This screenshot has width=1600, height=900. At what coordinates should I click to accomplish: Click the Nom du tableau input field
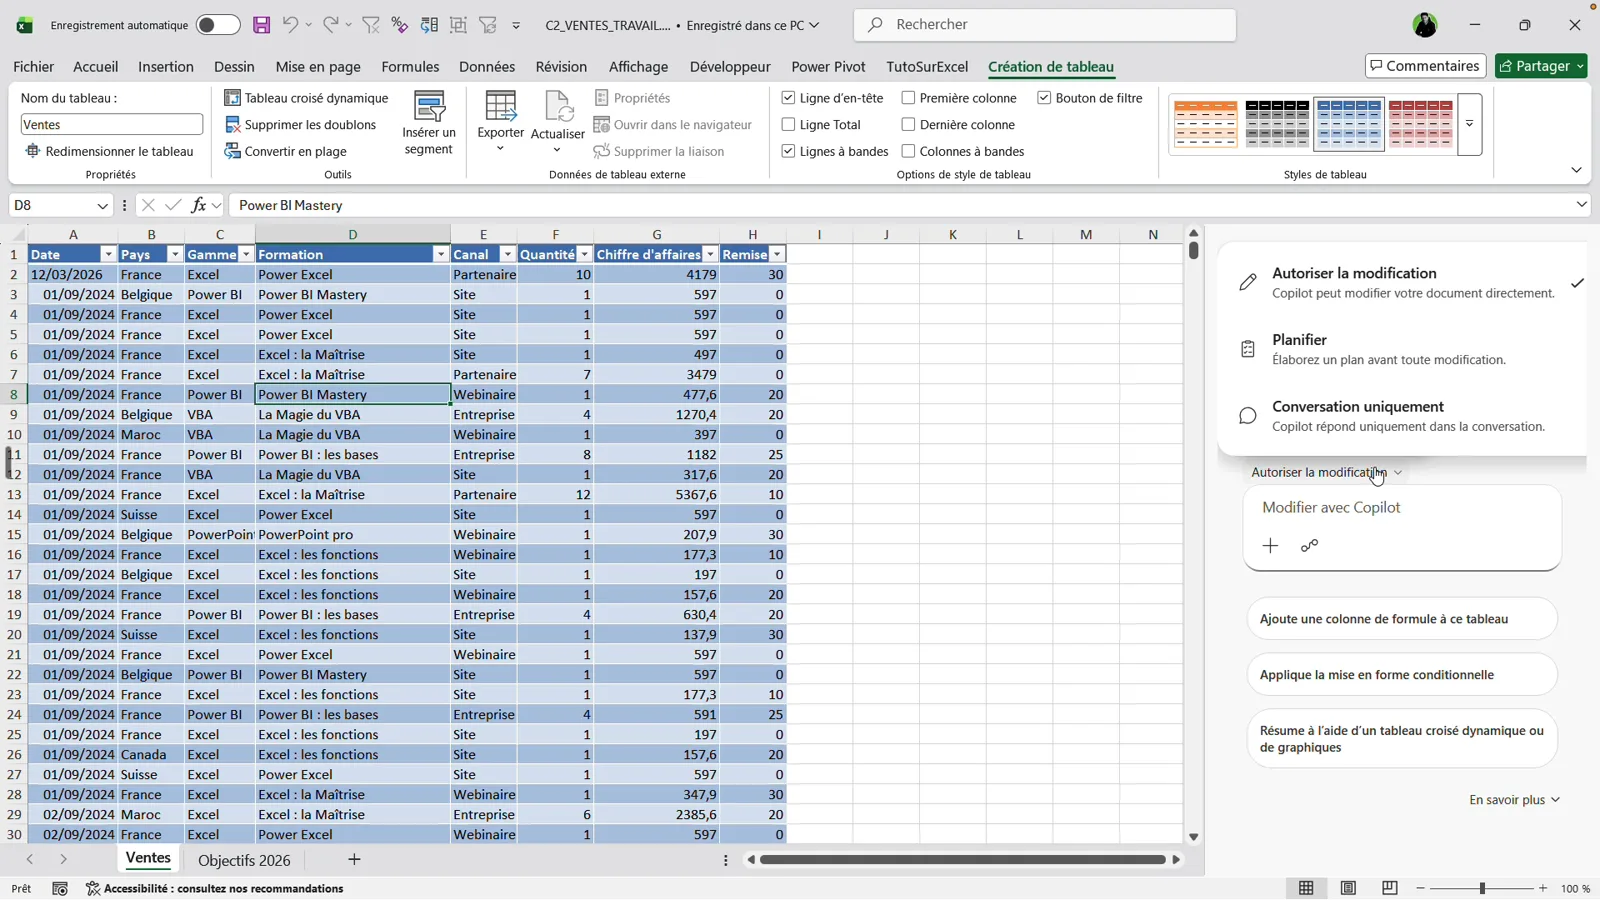coord(112,125)
